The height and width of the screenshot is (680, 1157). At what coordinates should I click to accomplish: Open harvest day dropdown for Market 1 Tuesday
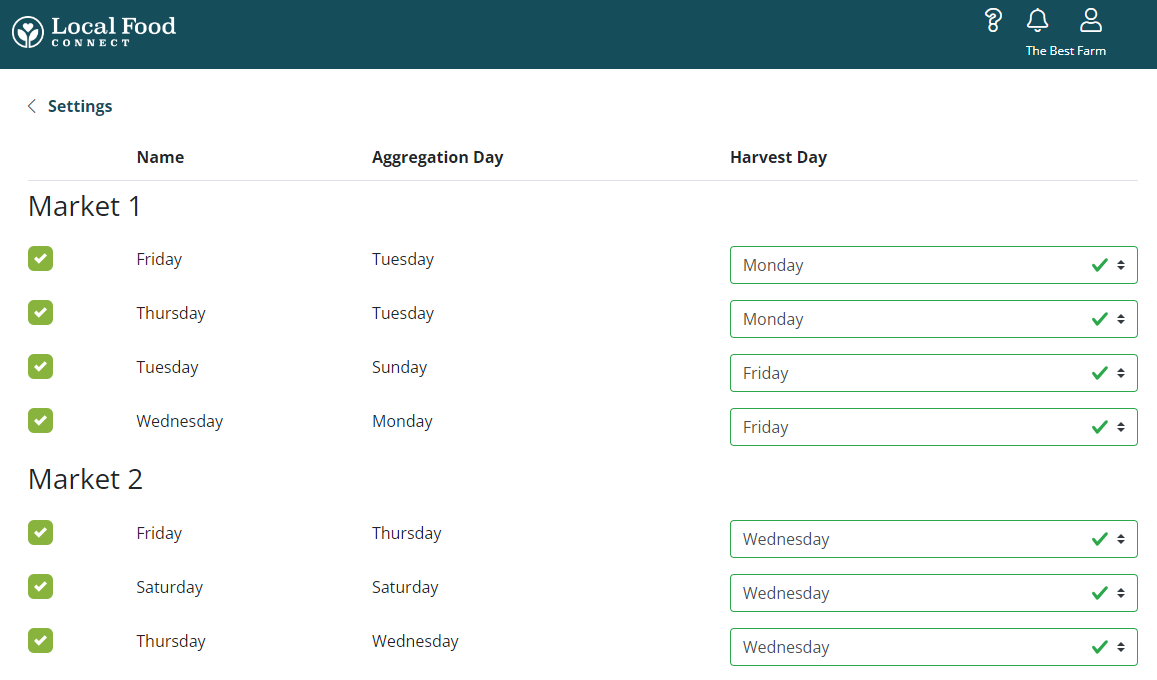tap(933, 373)
